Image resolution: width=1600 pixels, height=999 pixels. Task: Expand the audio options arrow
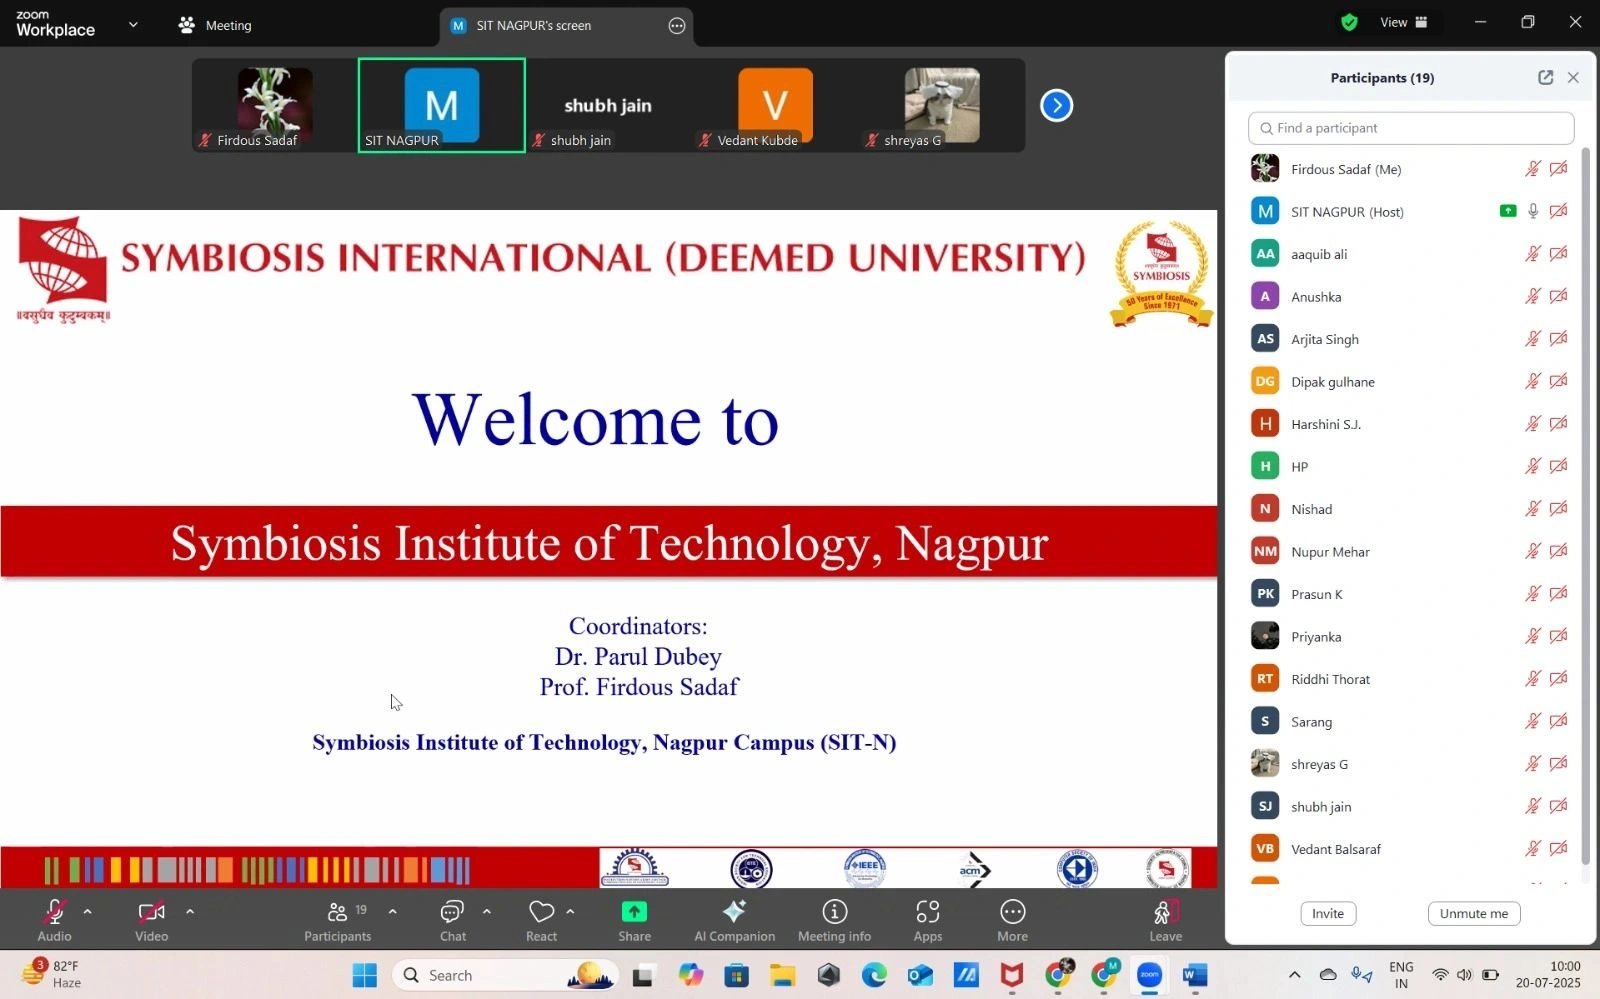(x=88, y=911)
